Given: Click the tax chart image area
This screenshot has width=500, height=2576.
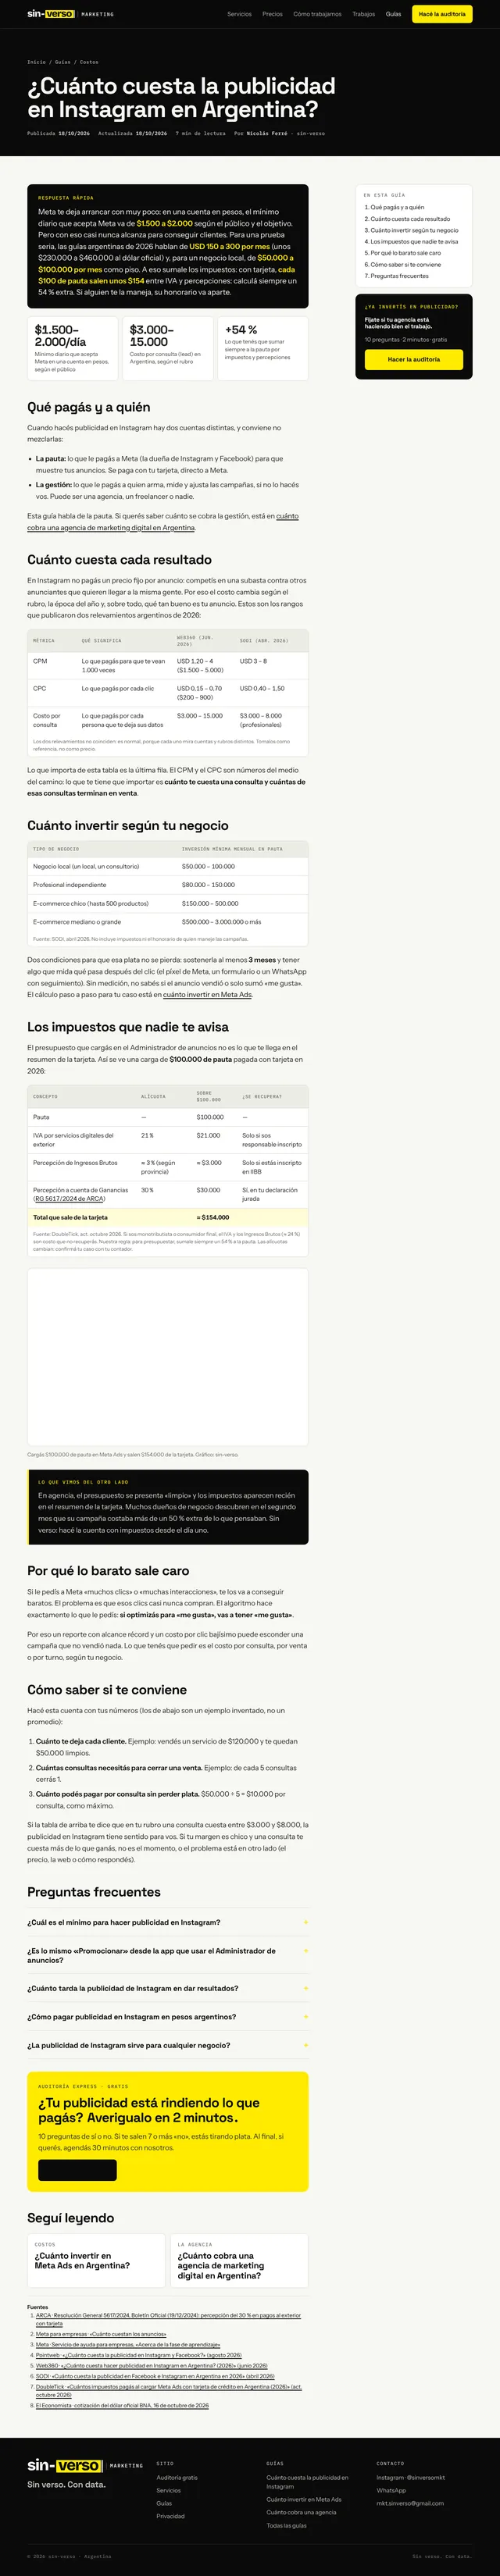Looking at the screenshot, I should [x=167, y=1356].
